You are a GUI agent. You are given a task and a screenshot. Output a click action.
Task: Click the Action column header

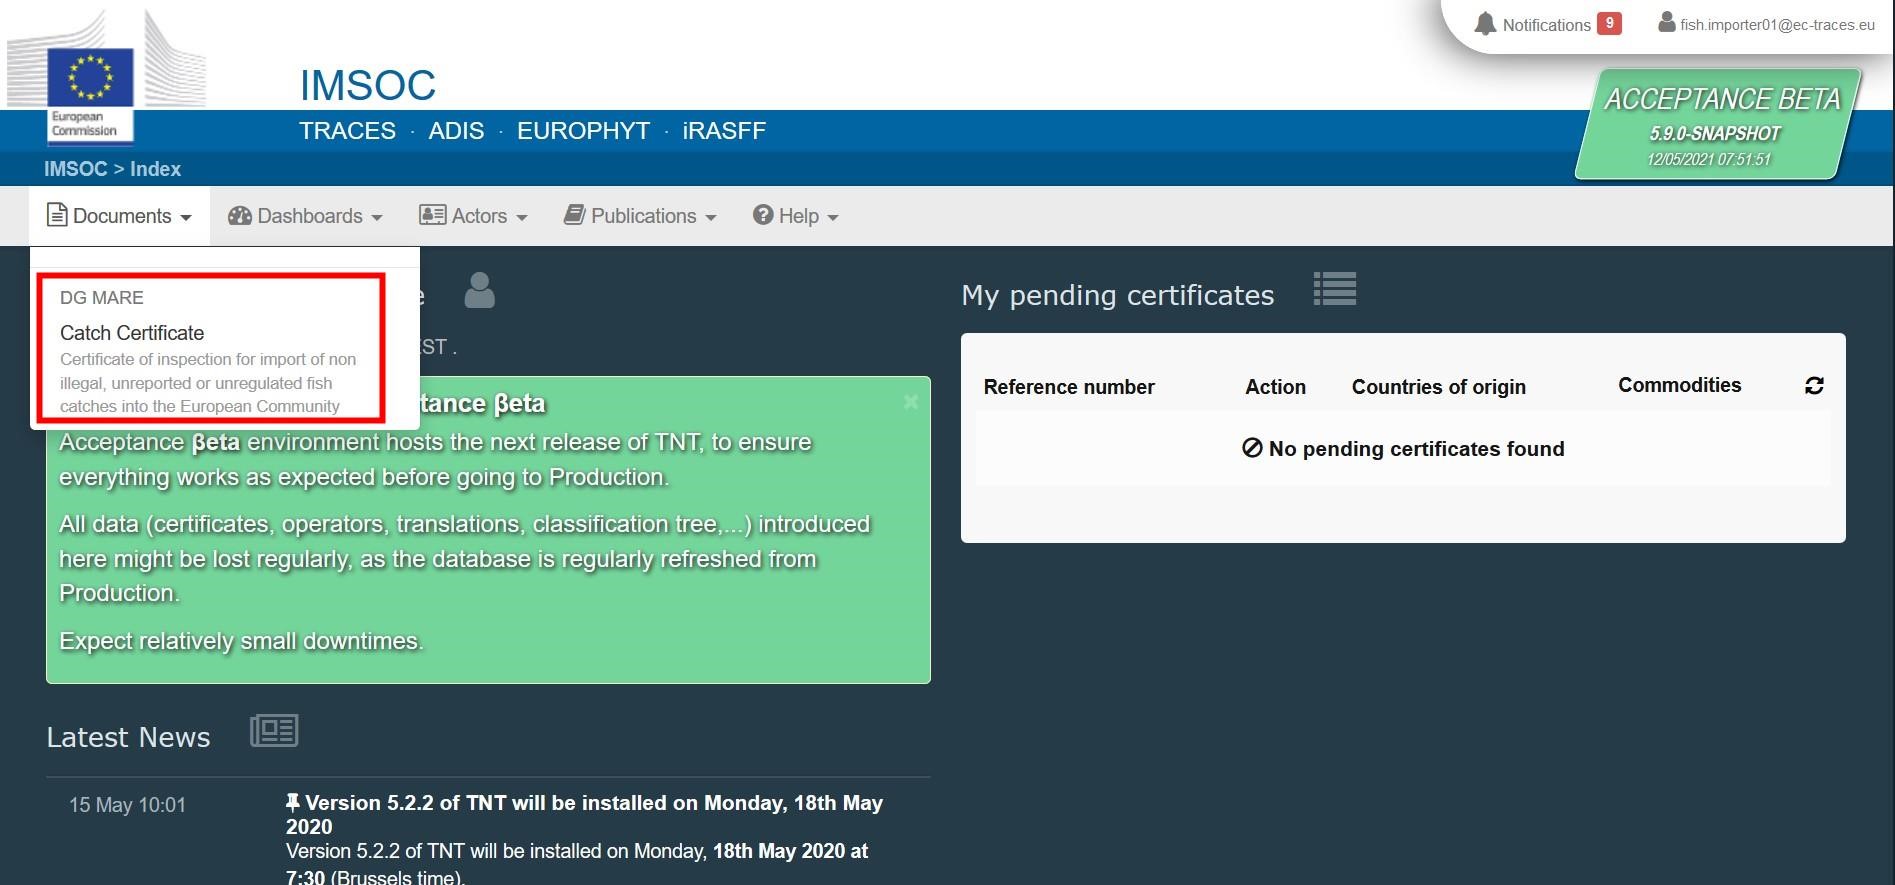coord(1275,387)
